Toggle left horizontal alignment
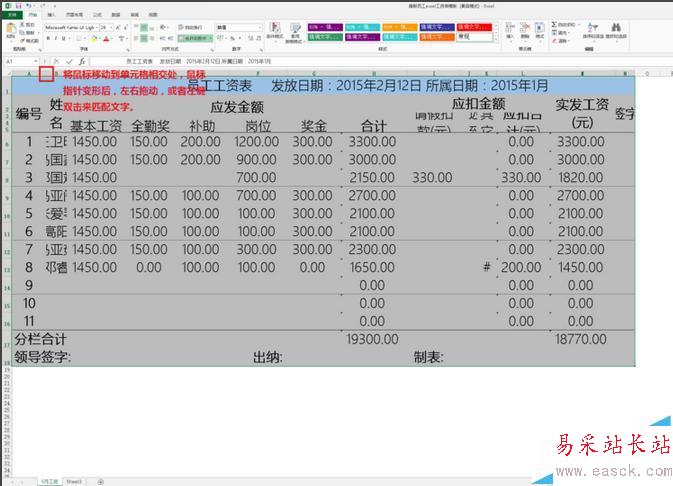 pyautogui.click(x=136, y=38)
